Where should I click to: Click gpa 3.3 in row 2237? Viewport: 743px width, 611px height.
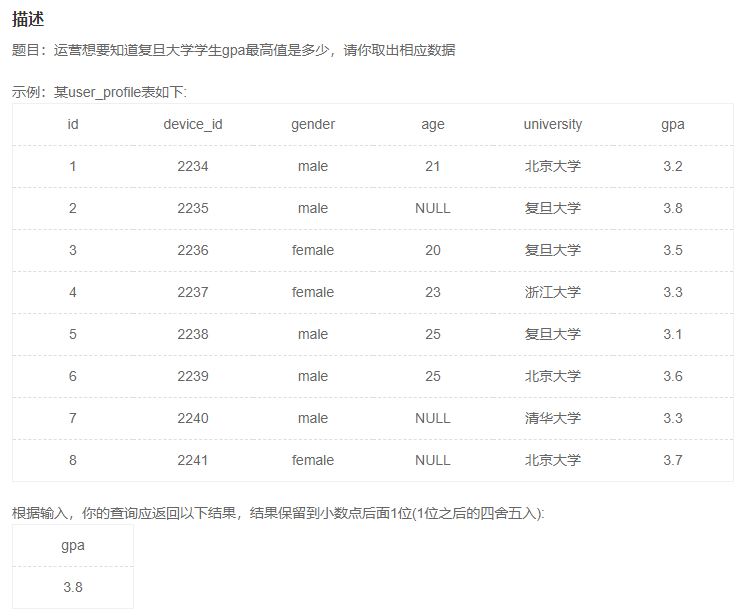click(x=673, y=292)
